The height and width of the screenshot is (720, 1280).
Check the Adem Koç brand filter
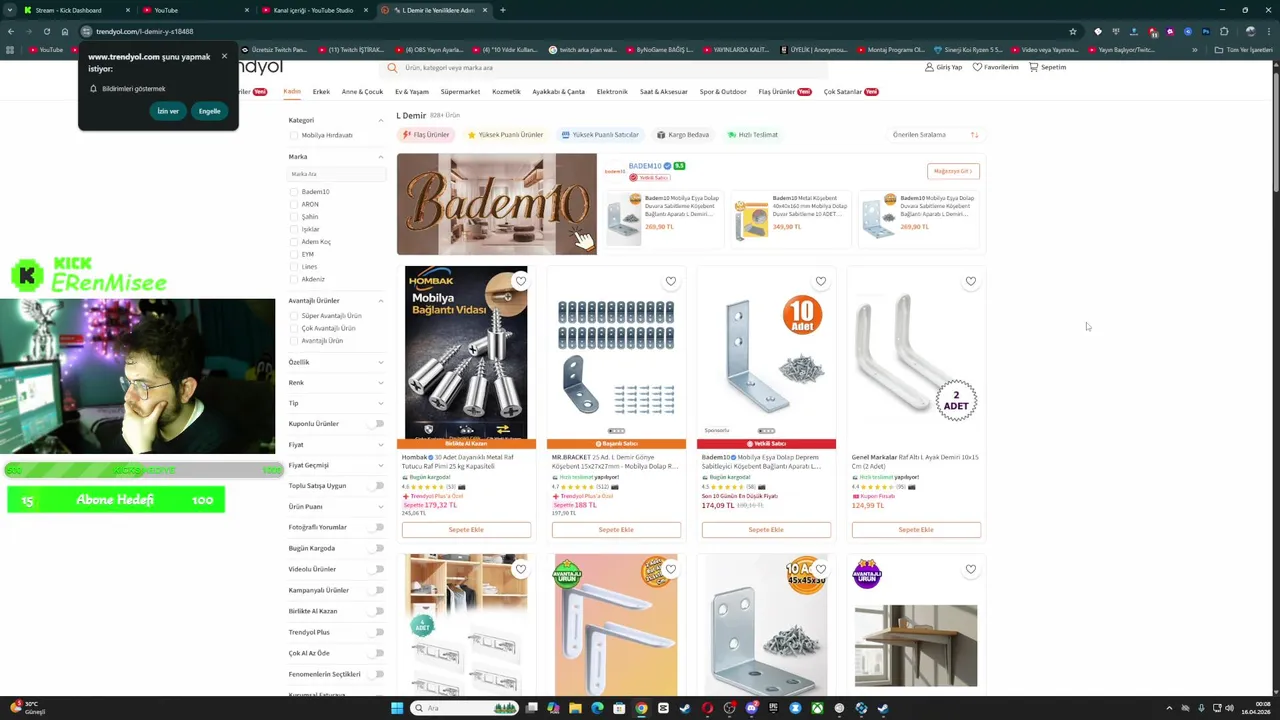[294, 241]
